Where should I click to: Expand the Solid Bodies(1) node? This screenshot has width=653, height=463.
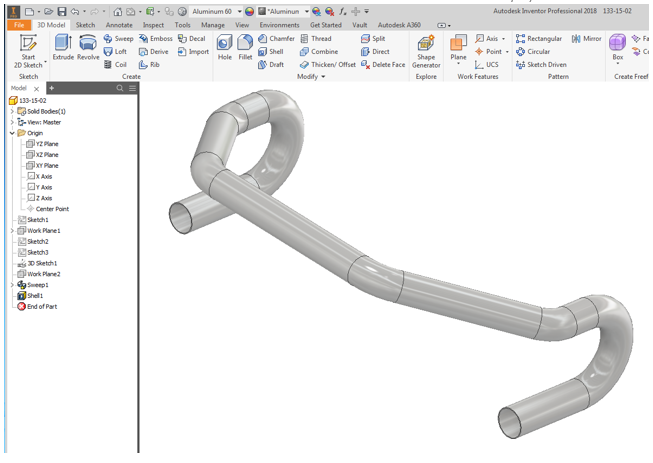pos(12,111)
